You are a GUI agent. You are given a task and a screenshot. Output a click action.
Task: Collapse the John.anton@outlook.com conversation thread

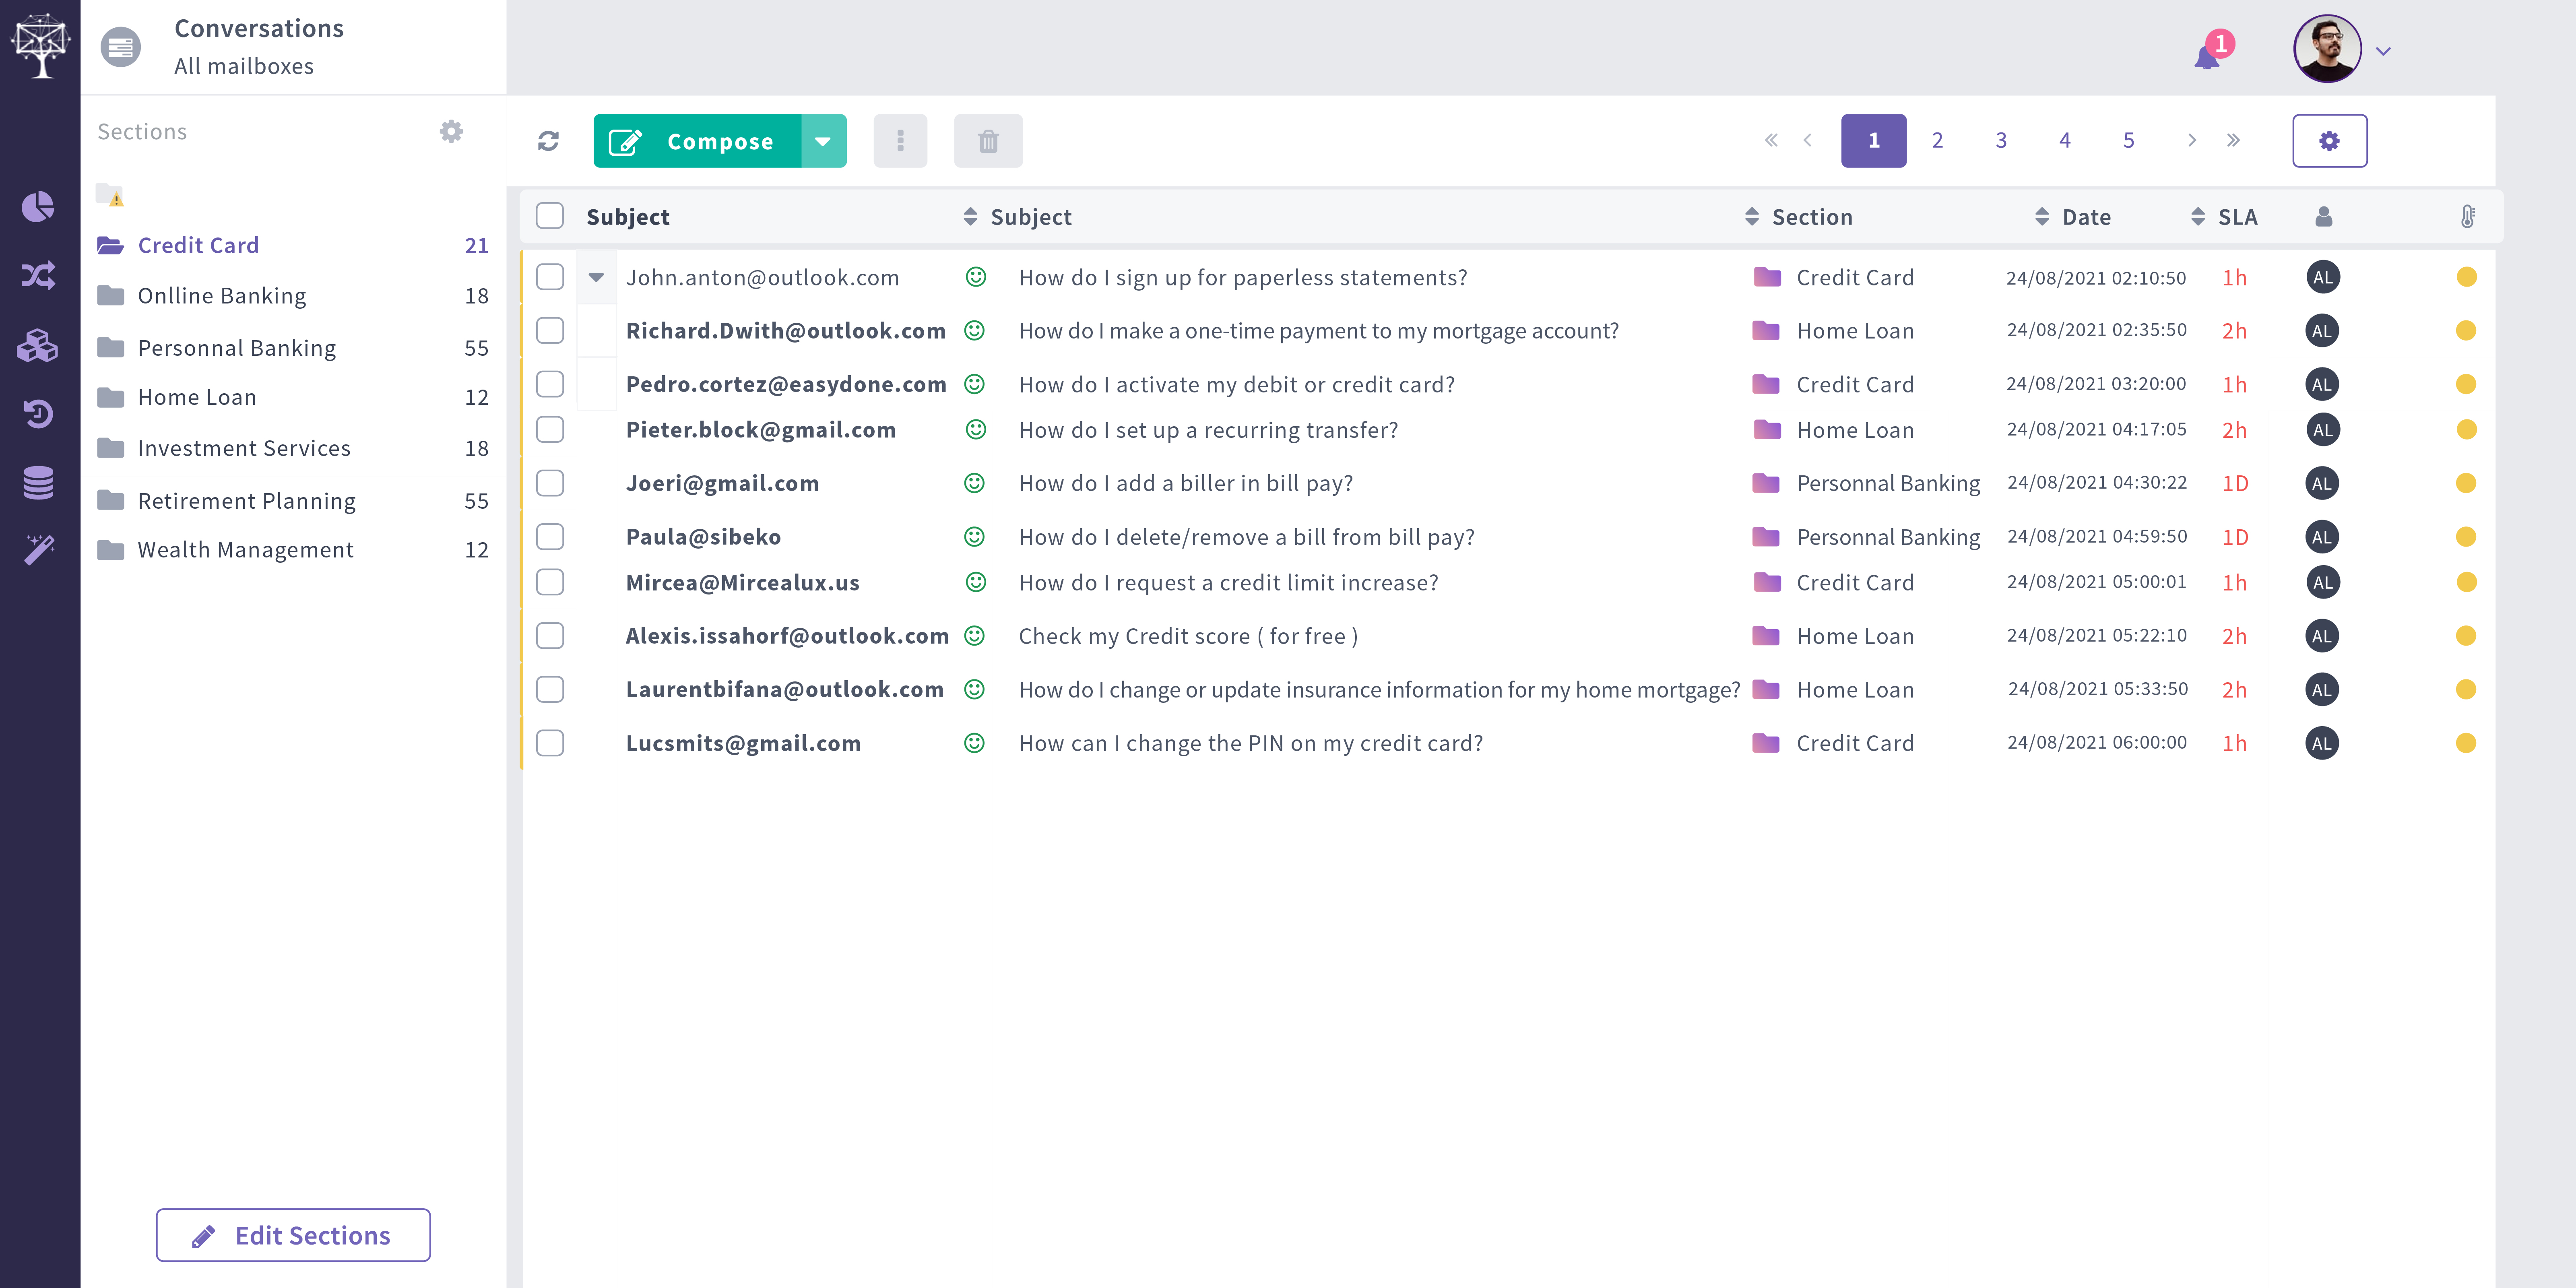(x=597, y=277)
